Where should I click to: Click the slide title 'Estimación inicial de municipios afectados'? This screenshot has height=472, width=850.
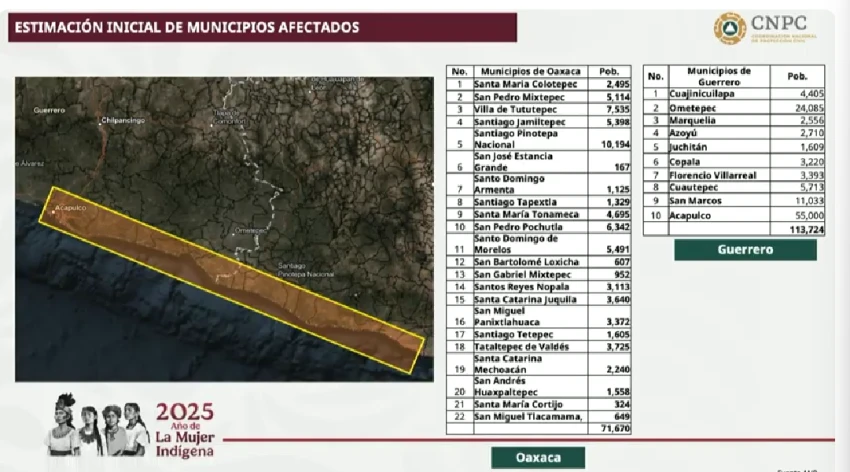(185, 28)
